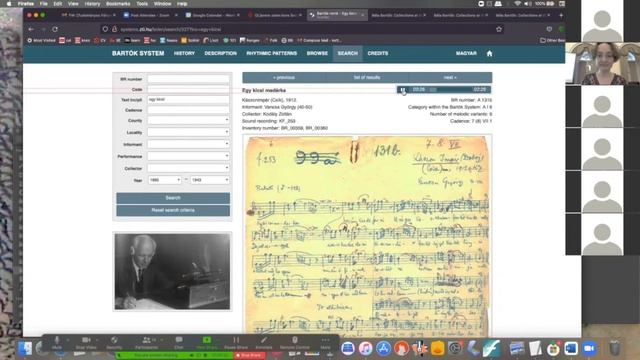Focus the Cadence input field
The height and width of the screenshot is (360, 640).
coord(188,110)
